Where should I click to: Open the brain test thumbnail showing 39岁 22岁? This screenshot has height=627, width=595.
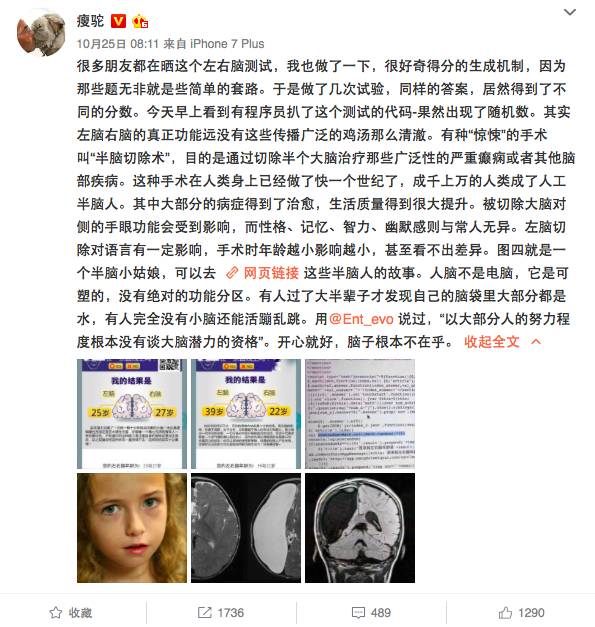[x=246, y=413]
